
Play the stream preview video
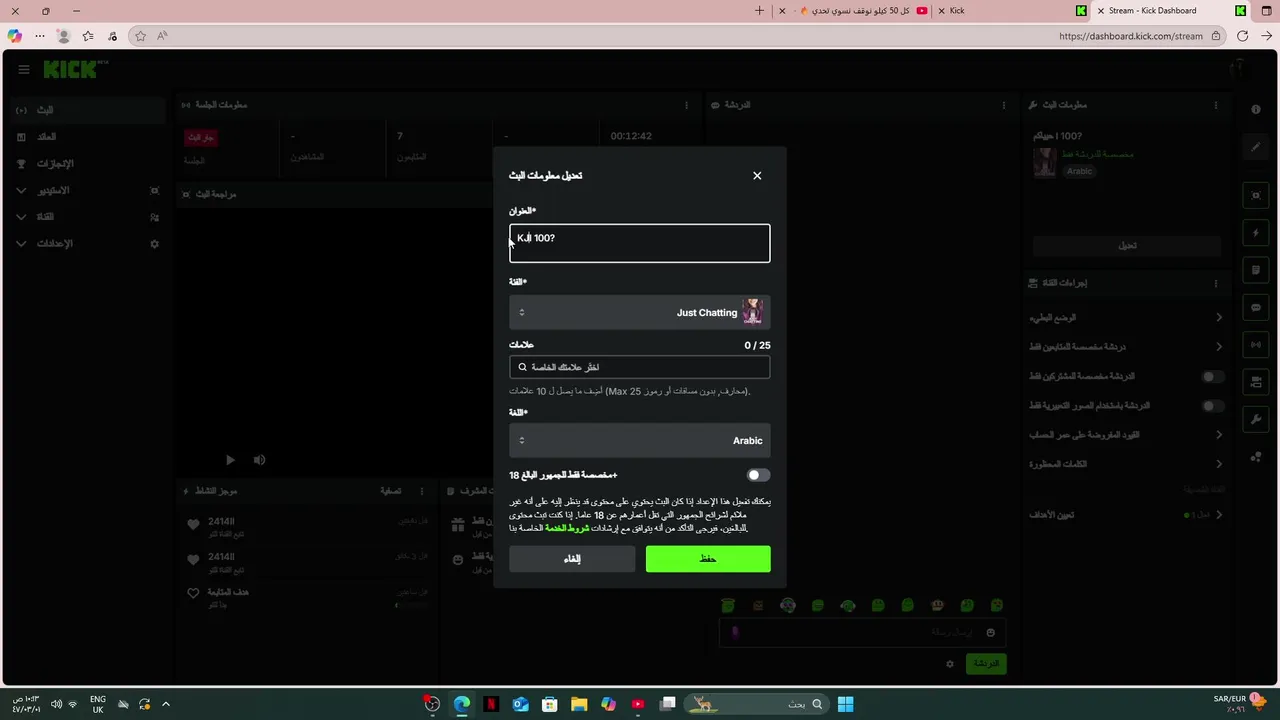coord(230,460)
